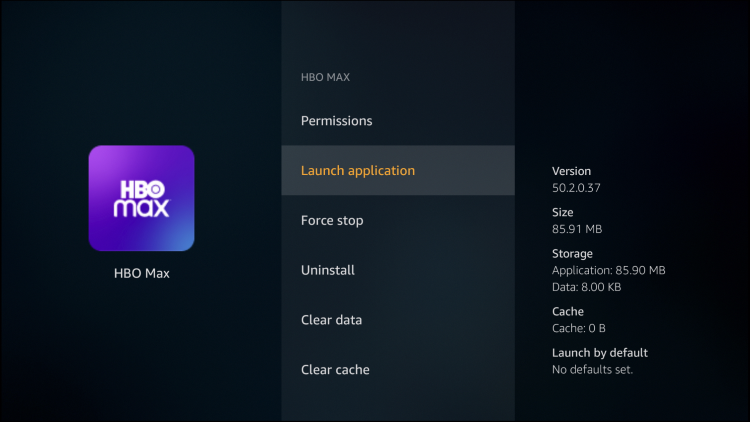This screenshot has height=422, width=750.
Task: Click the Version heading
Action: coord(571,171)
